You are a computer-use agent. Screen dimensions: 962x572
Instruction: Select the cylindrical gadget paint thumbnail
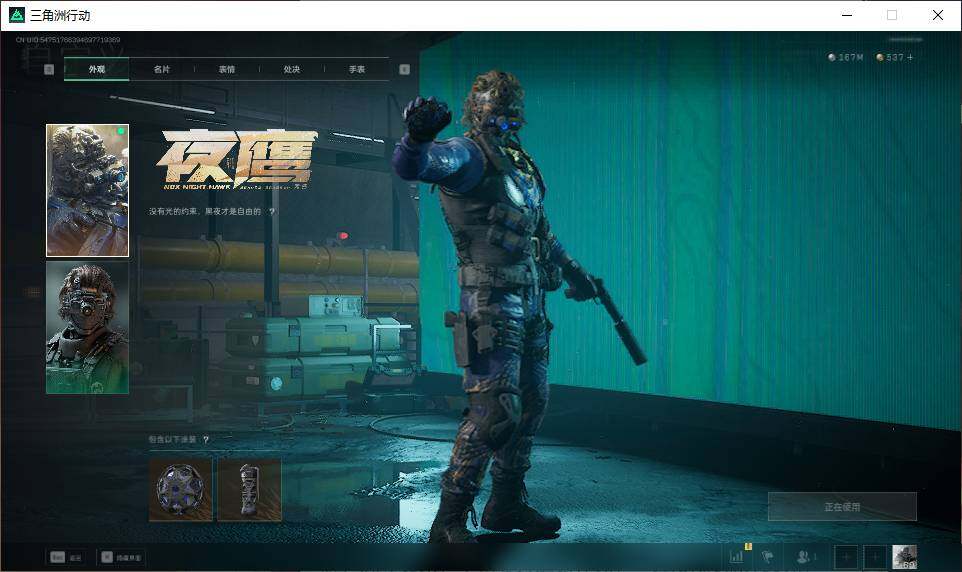249,489
